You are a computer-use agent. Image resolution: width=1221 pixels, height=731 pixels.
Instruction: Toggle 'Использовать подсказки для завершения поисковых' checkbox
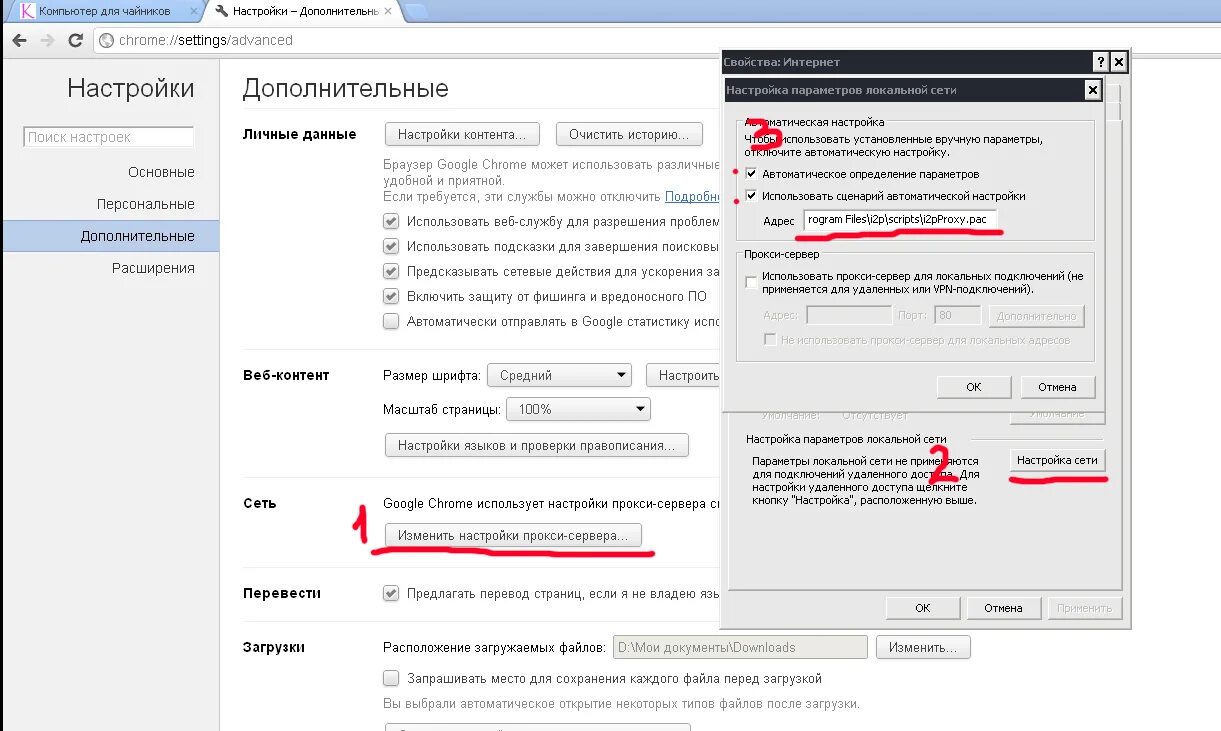click(391, 246)
